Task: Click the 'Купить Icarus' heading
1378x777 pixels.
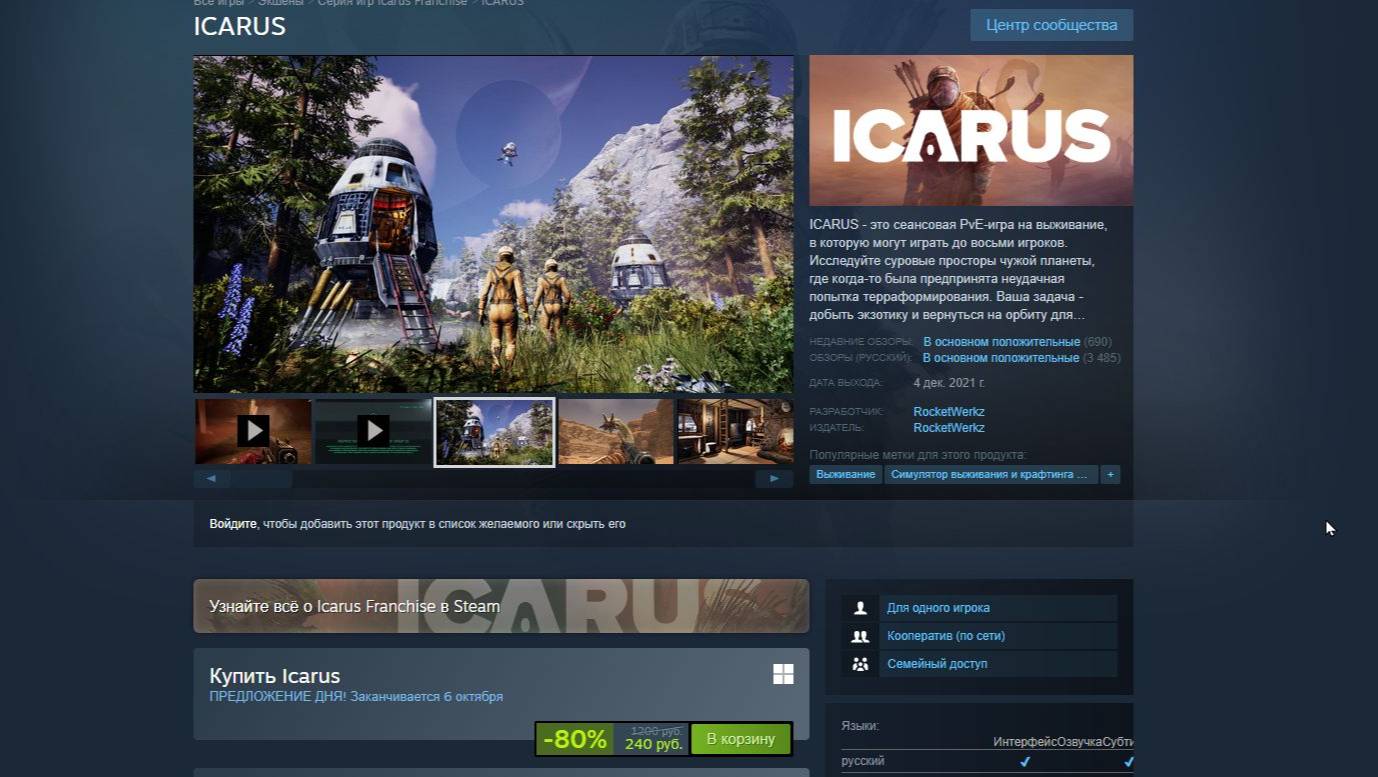Action: [275, 676]
